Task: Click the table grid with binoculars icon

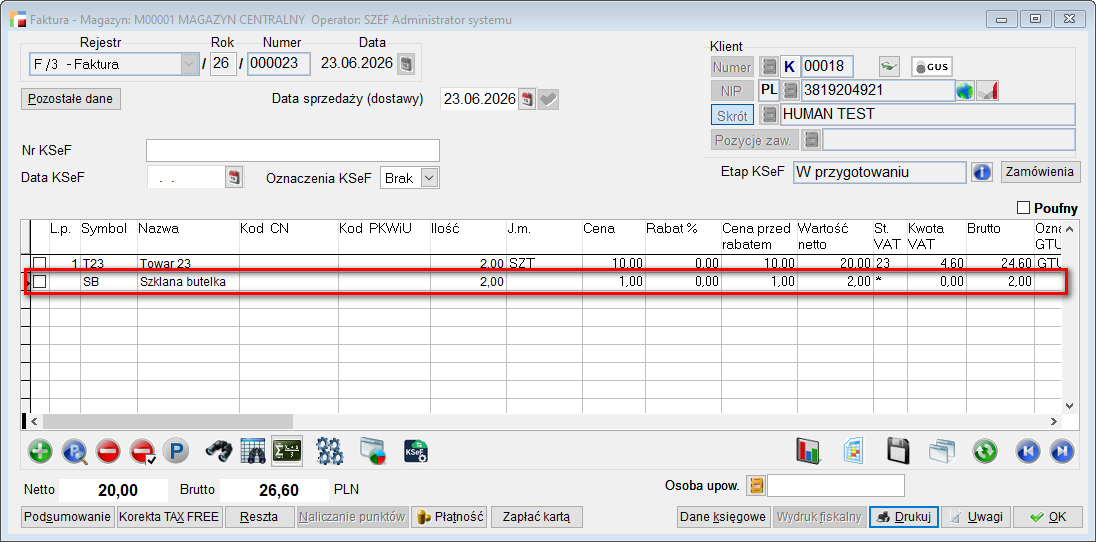Action: pos(252,452)
